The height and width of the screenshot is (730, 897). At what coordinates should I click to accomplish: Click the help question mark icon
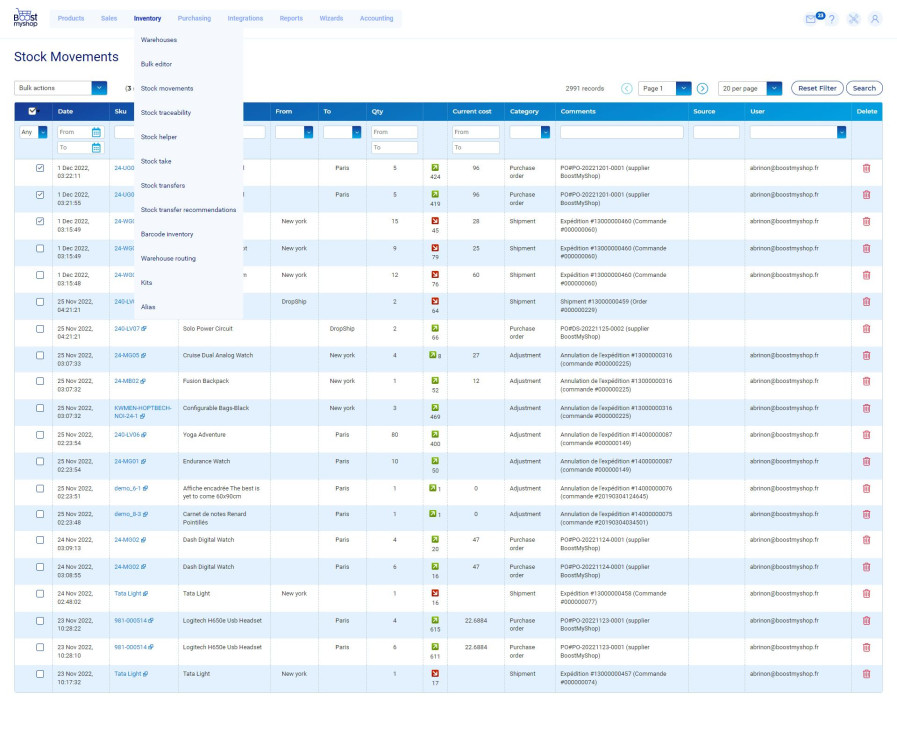click(832, 19)
